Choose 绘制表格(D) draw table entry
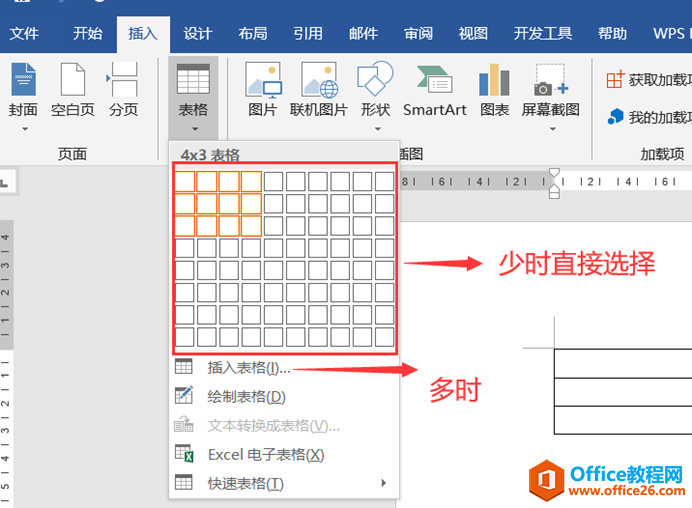The height and width of the screenshot is (508, 692). point(285,396)
